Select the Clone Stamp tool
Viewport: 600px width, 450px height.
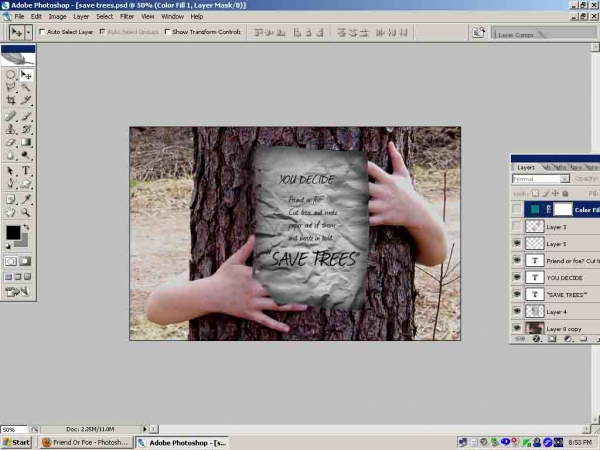click(x=10, y=129)
